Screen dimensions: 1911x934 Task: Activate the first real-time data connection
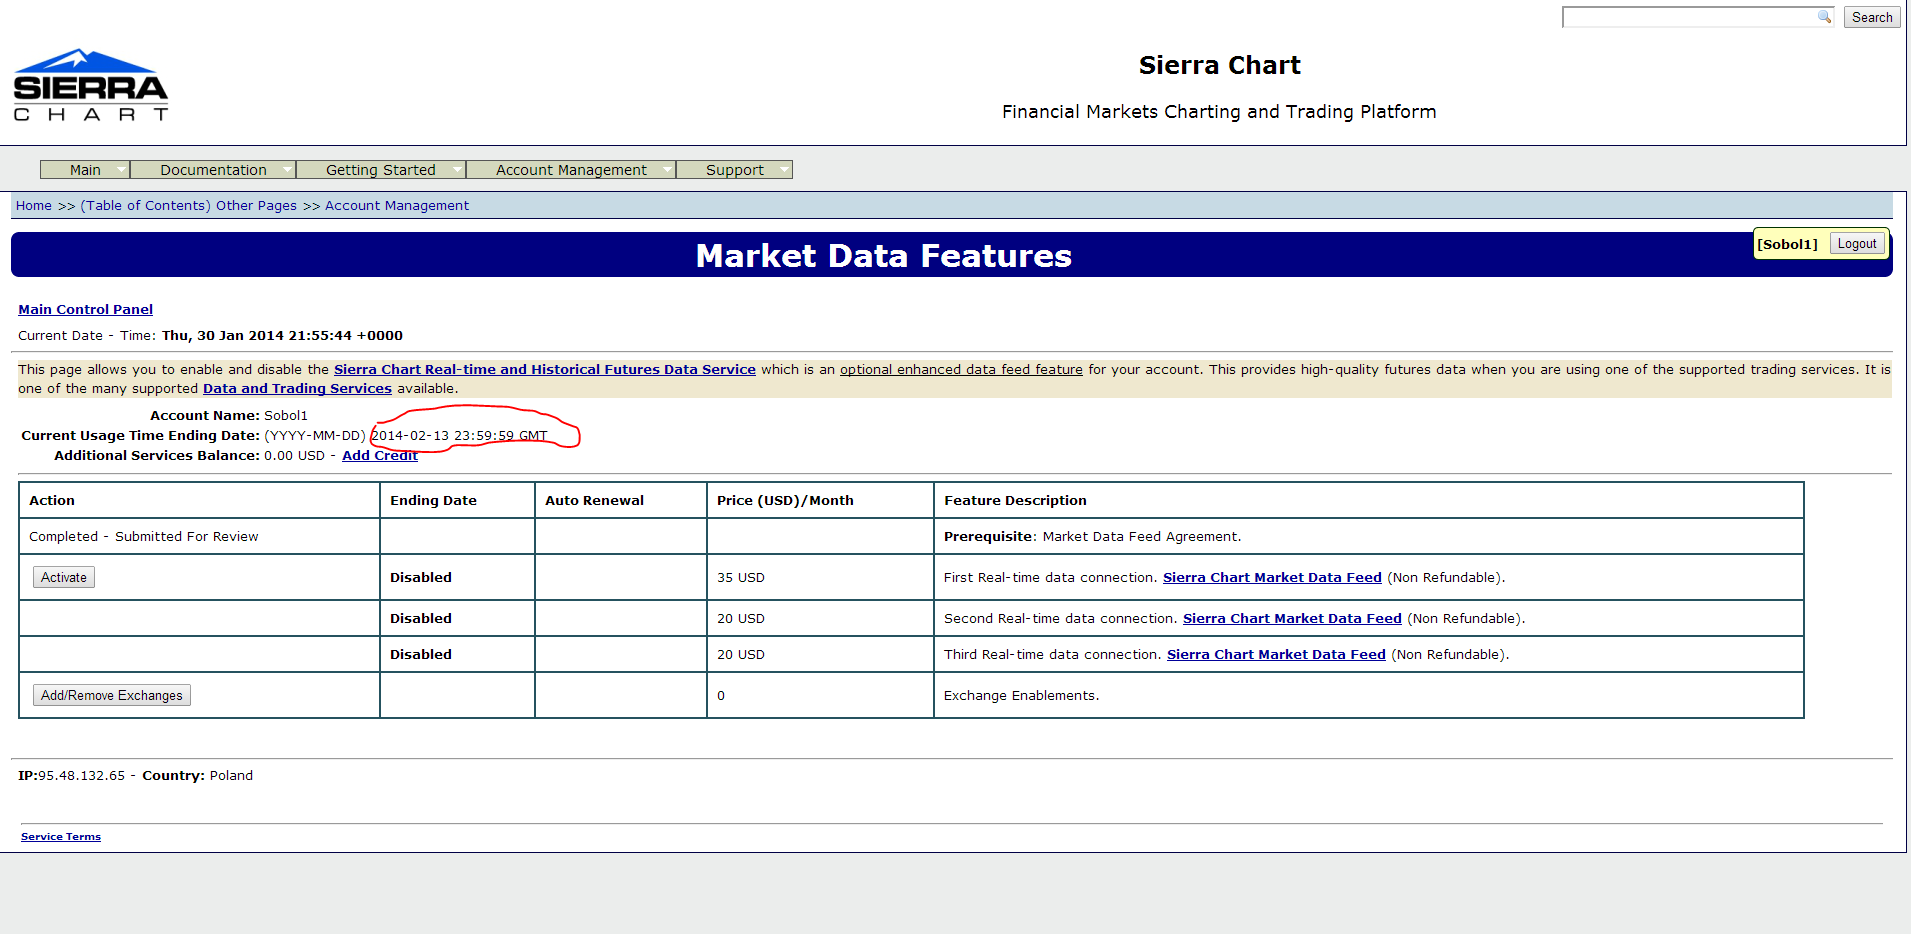click(64, 578)
